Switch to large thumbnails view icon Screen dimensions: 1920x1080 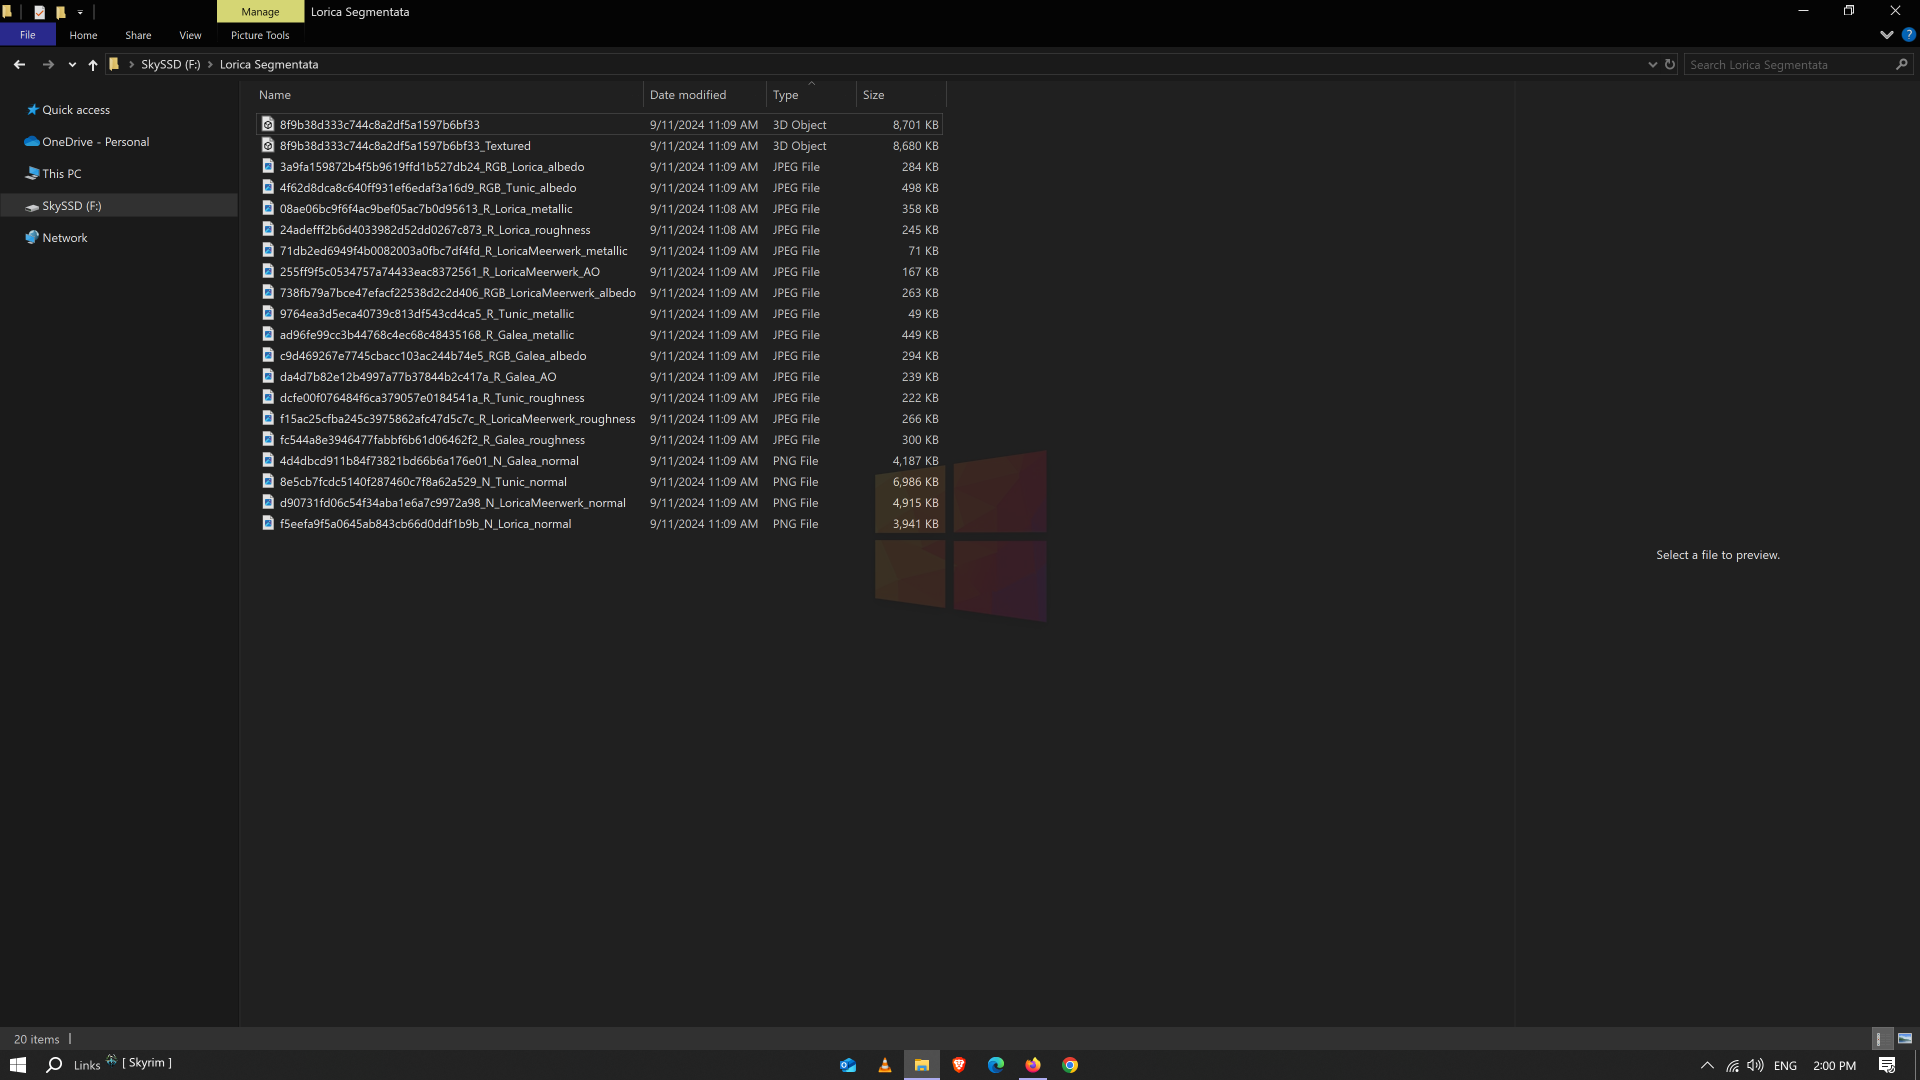(1904, 1039)
